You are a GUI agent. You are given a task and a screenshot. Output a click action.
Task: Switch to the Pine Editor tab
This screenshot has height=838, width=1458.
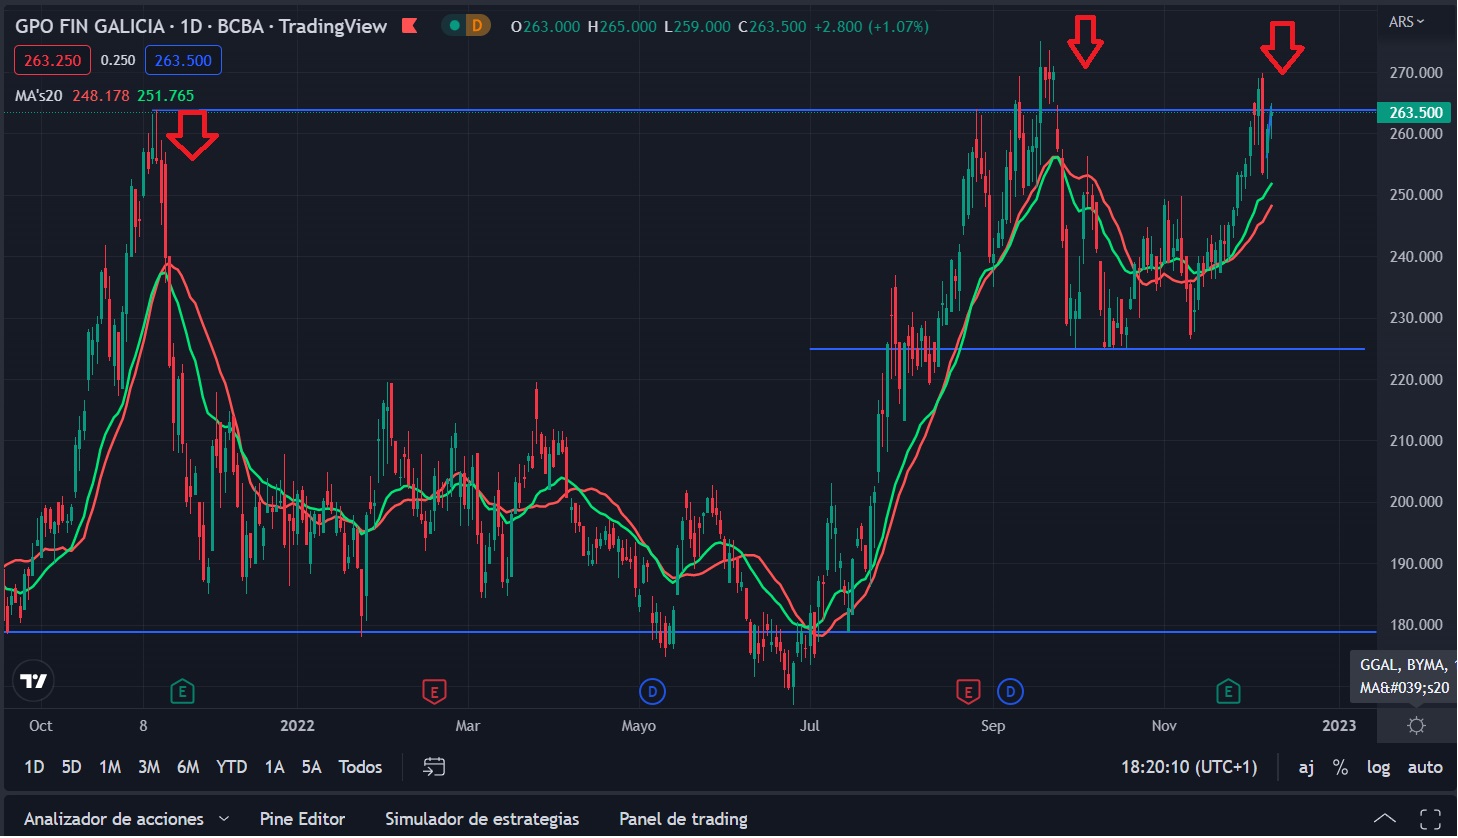coord(302,819)
